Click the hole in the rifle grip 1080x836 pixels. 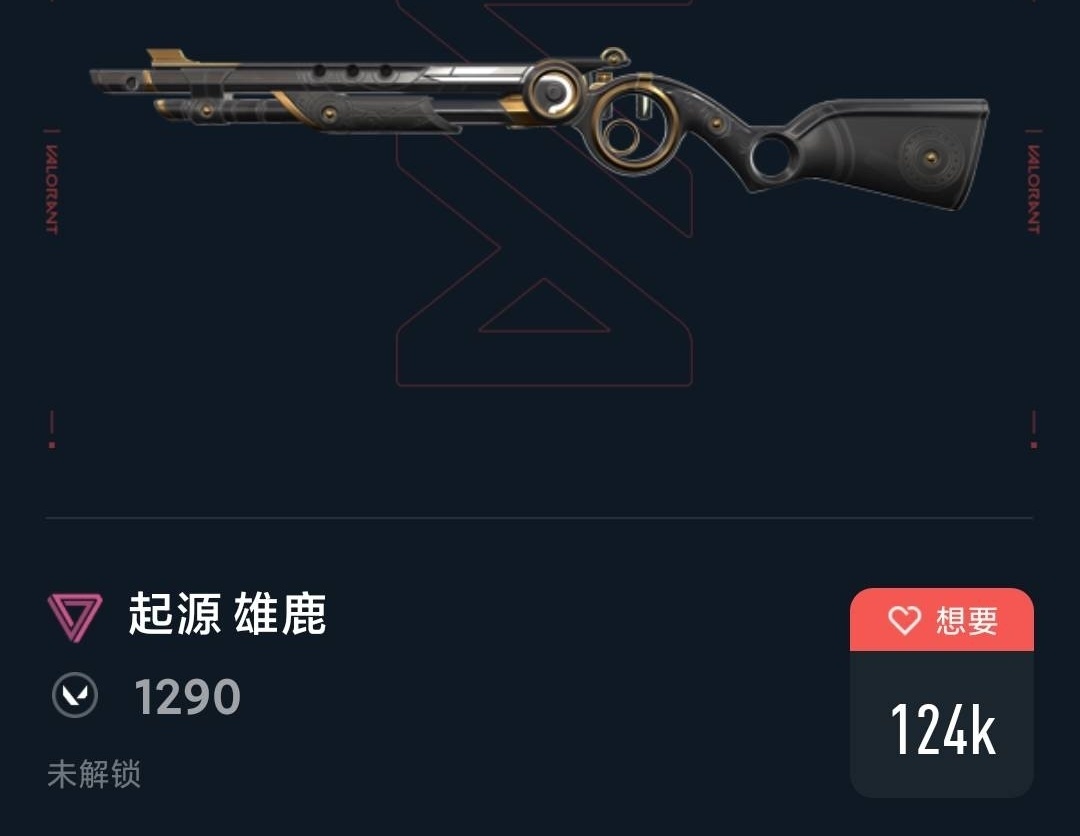773,156
